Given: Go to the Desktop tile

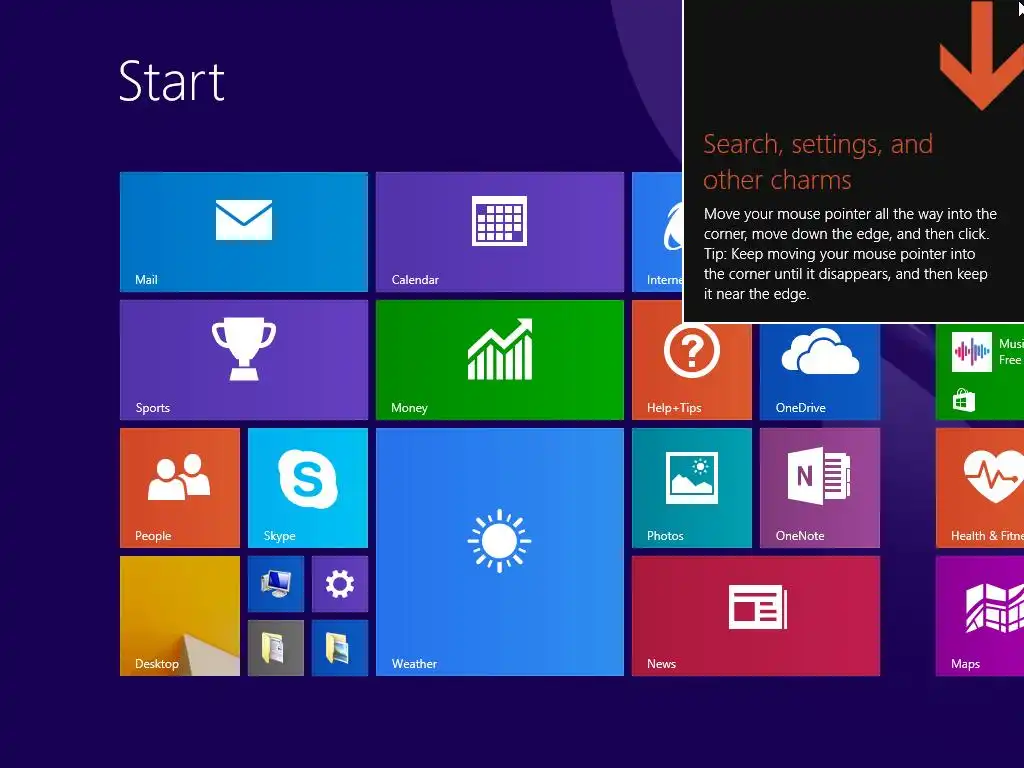Looking at the screenshot, I should [x=180, y=616].
